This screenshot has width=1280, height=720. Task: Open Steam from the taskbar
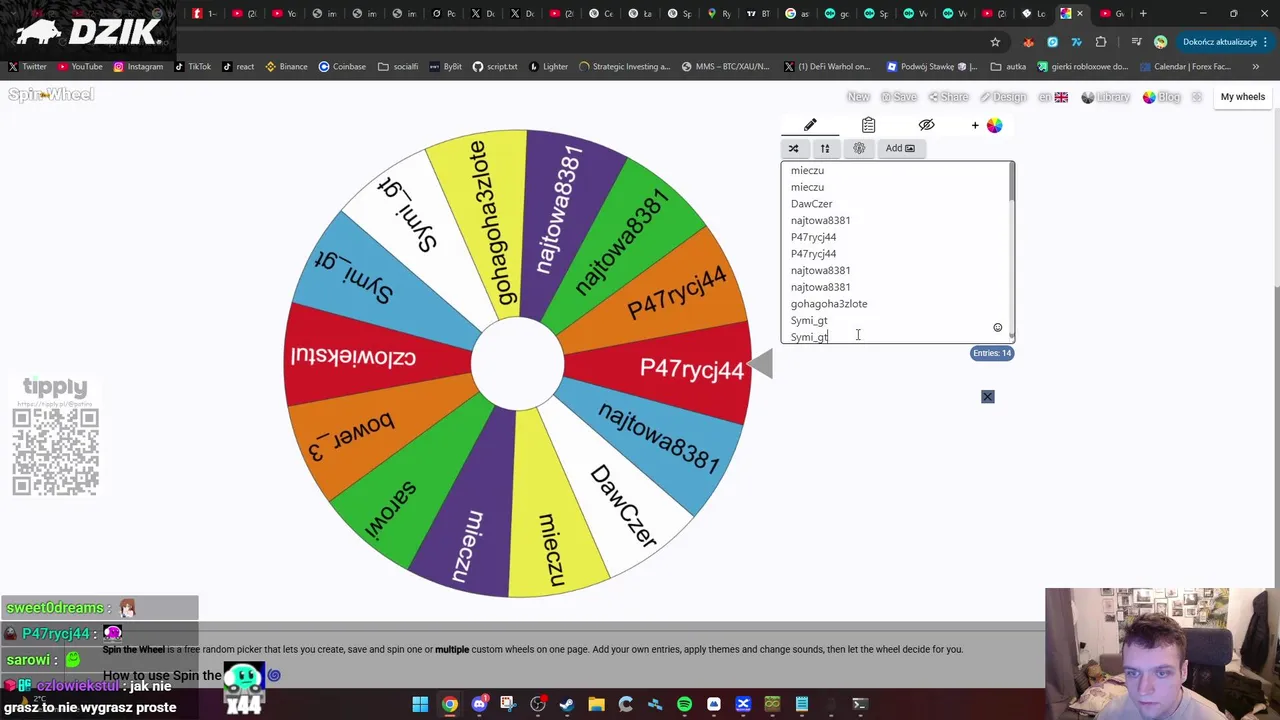(x=567, y=704)
